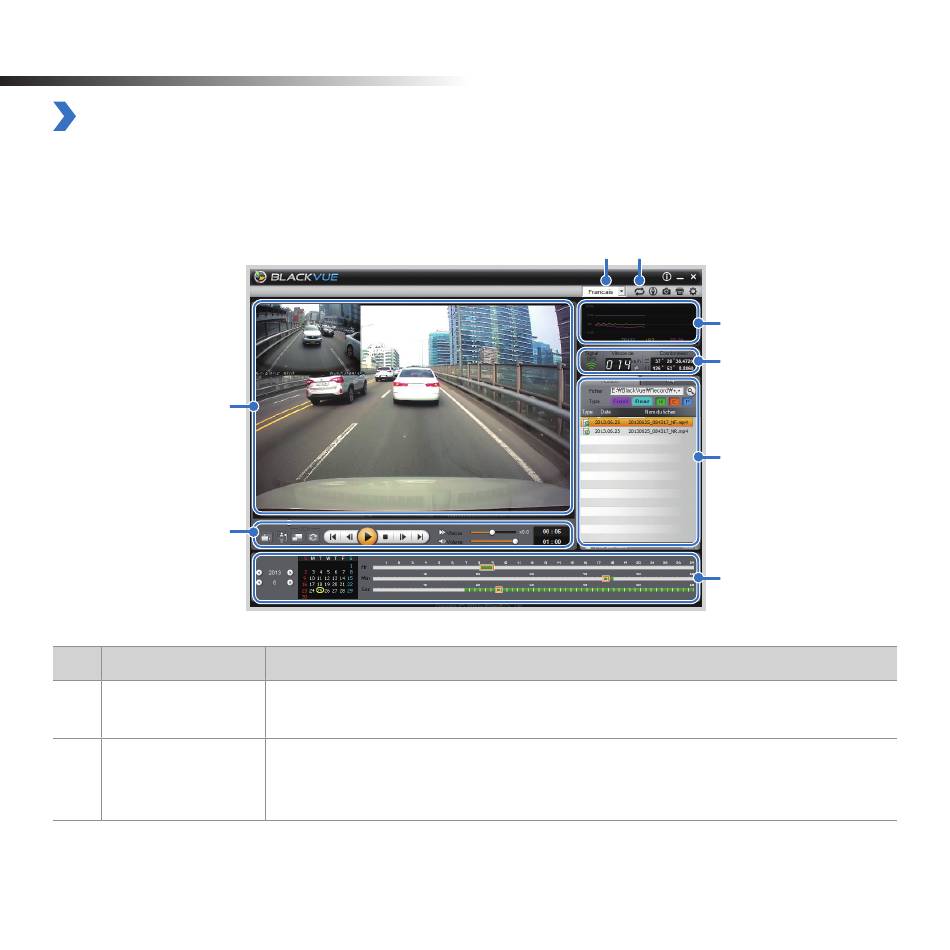The image size is (950, 950).
Task: Open the info icon in title bar
Action: pyautogui.click(x=666, y=276)
